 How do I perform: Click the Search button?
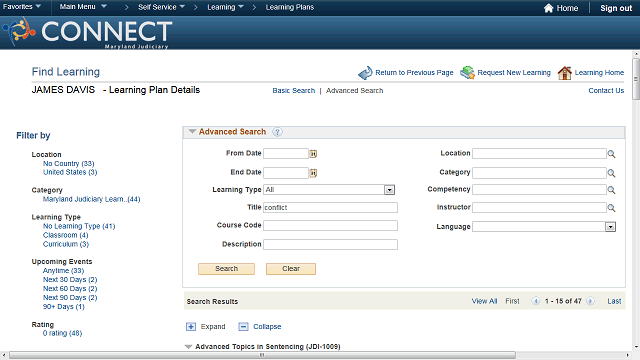coord(227,269)
